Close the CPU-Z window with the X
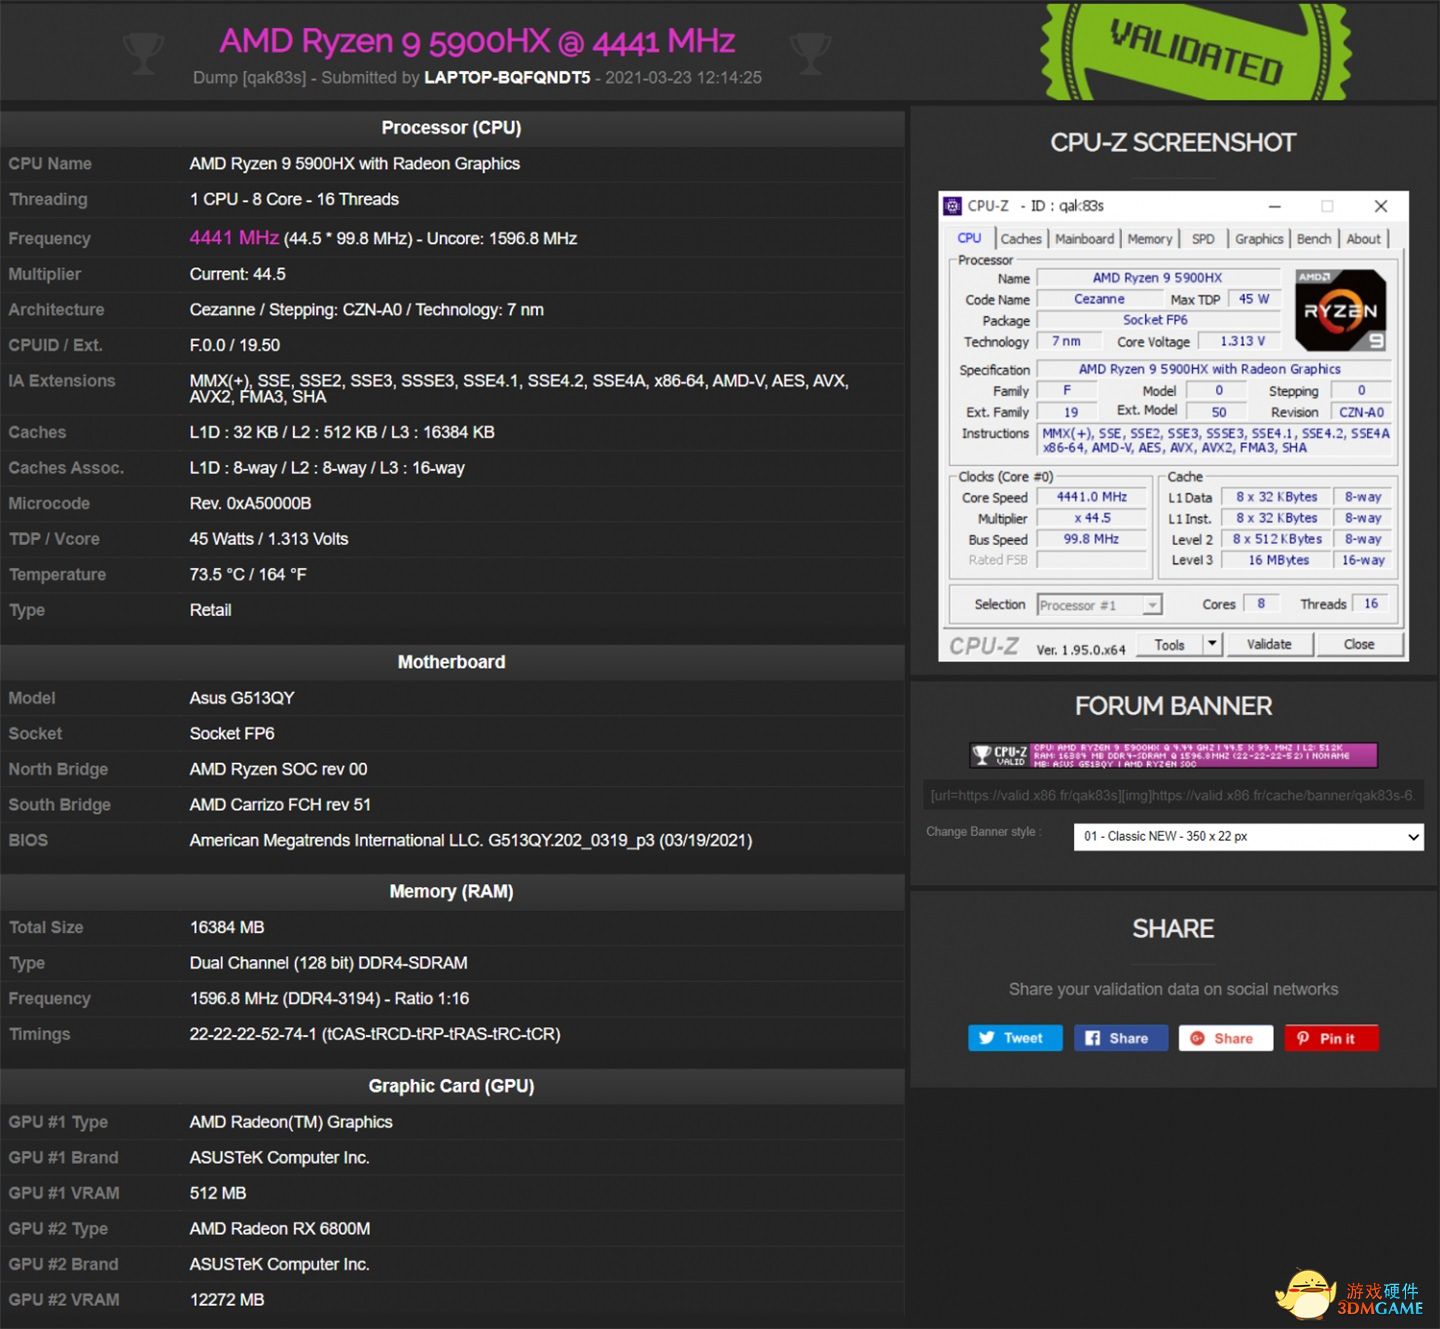The image size is (1440, 1329). click(x=1381, y=206)
